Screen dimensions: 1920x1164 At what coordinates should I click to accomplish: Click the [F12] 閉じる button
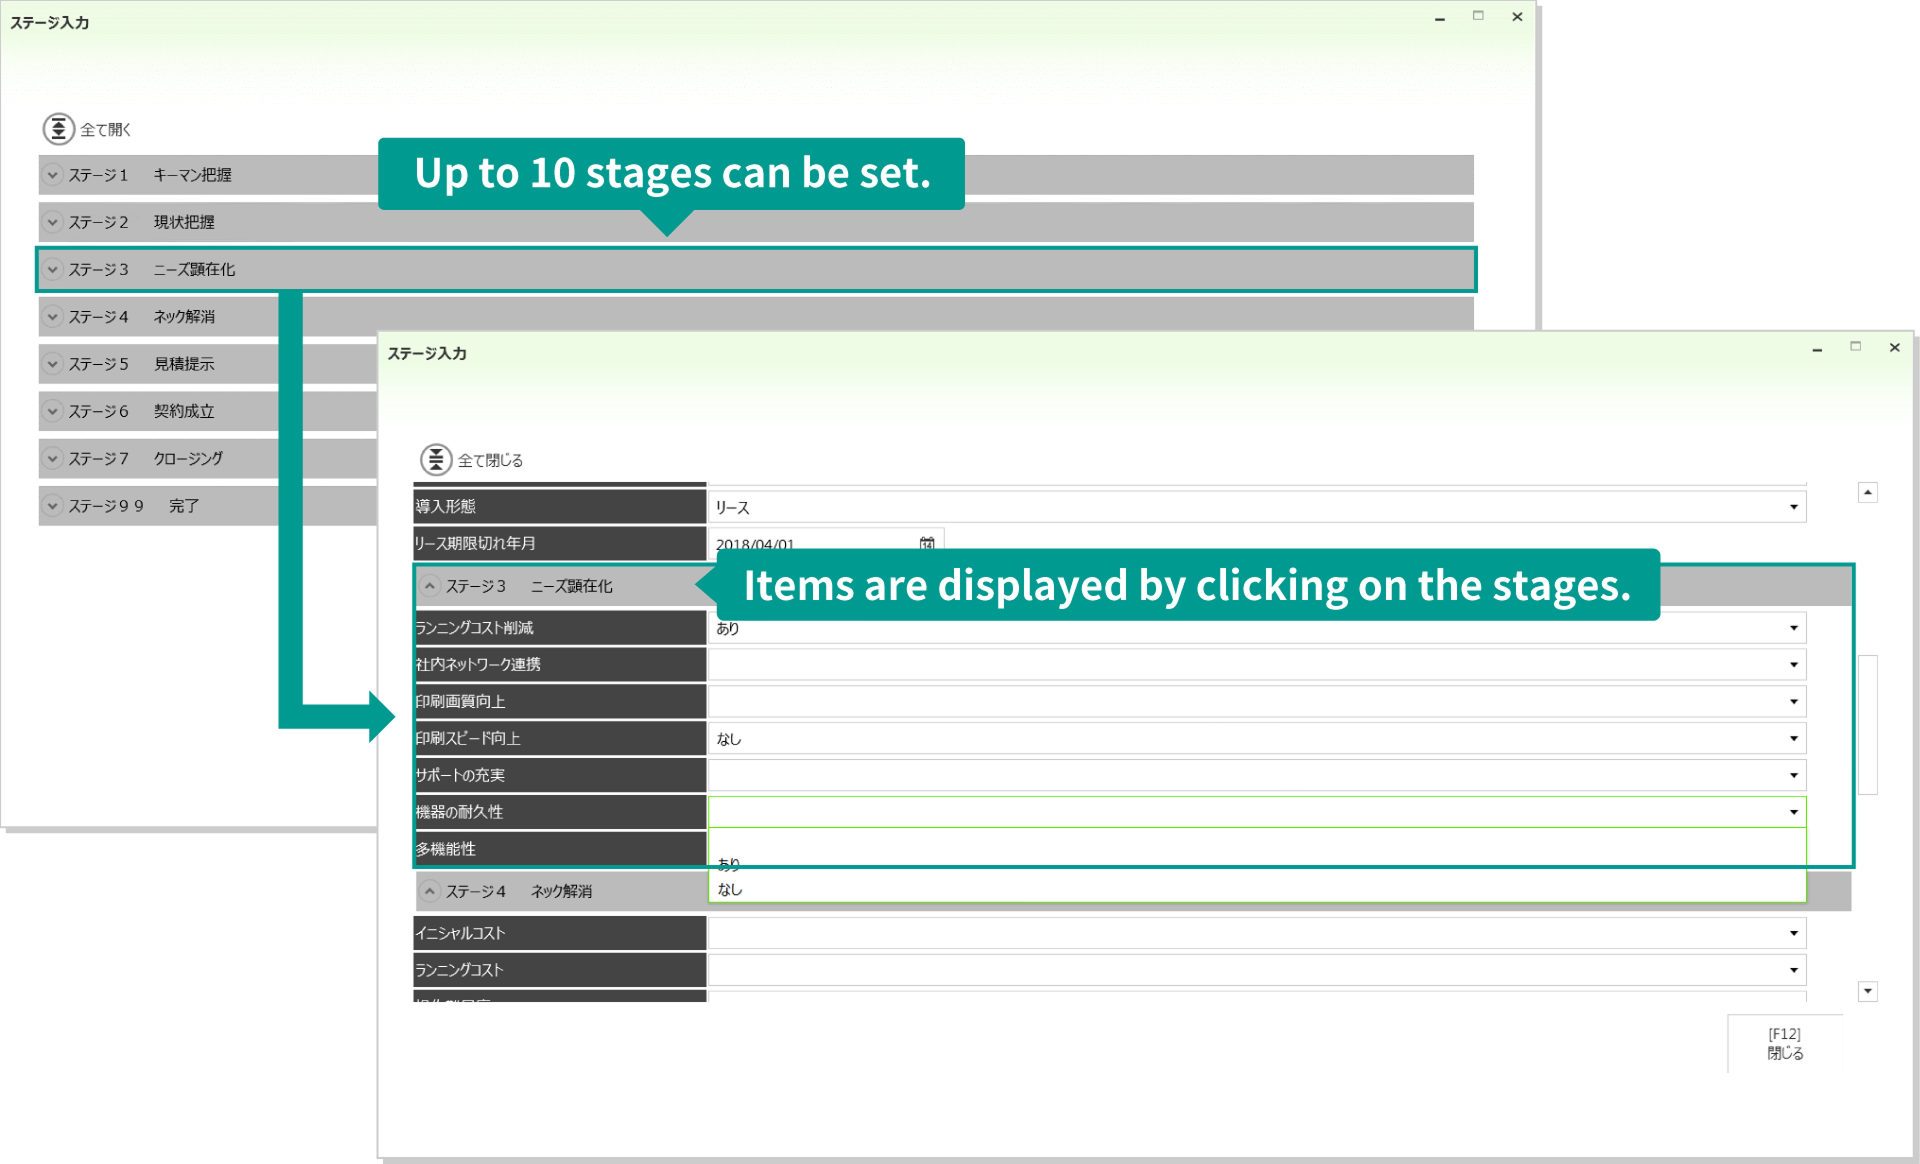click(1784, 1043)
